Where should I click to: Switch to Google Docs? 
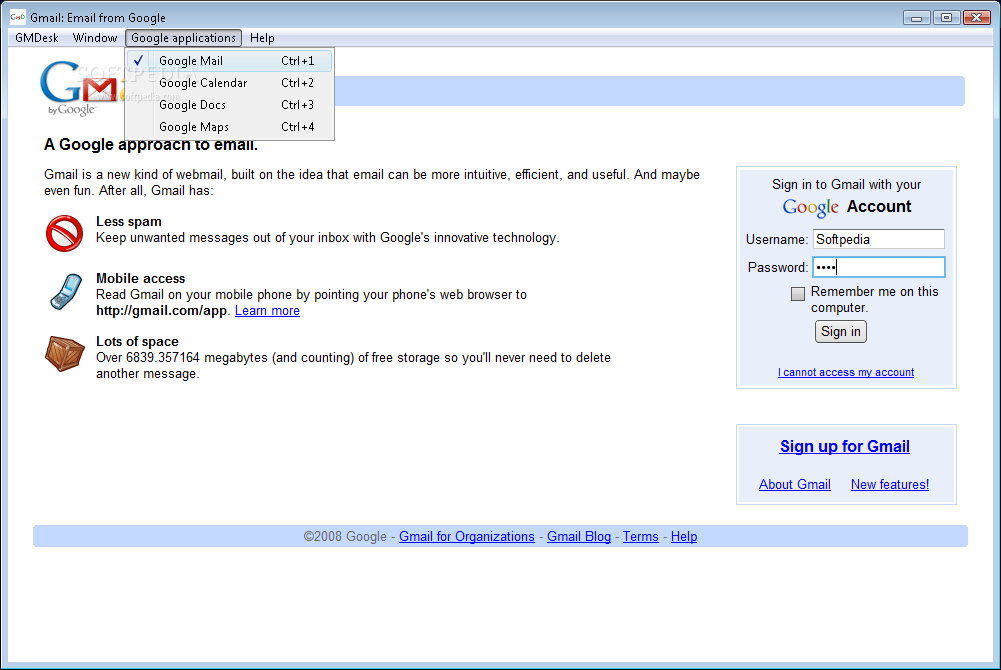coord(230,105)
